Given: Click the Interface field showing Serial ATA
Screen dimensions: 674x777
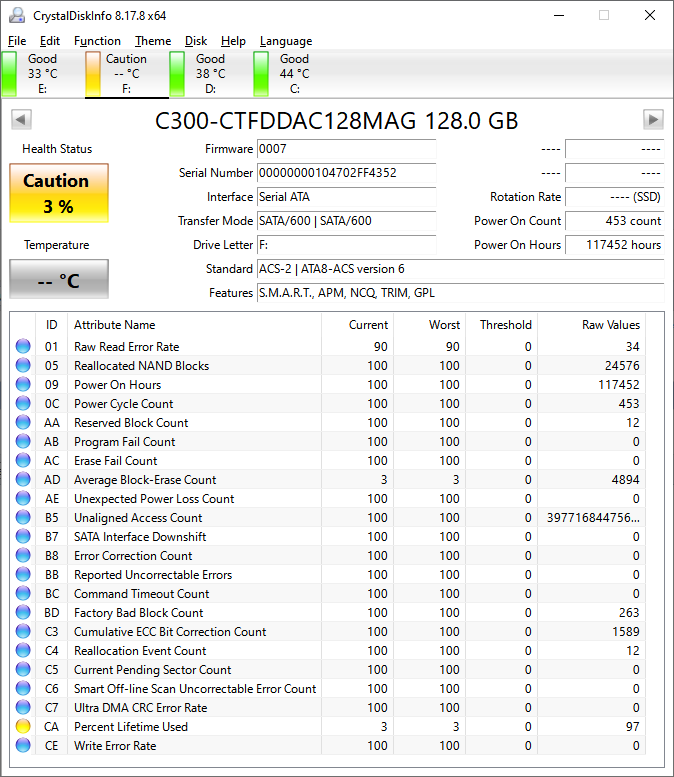Looking at the screenshot, I should pos(346,197).
